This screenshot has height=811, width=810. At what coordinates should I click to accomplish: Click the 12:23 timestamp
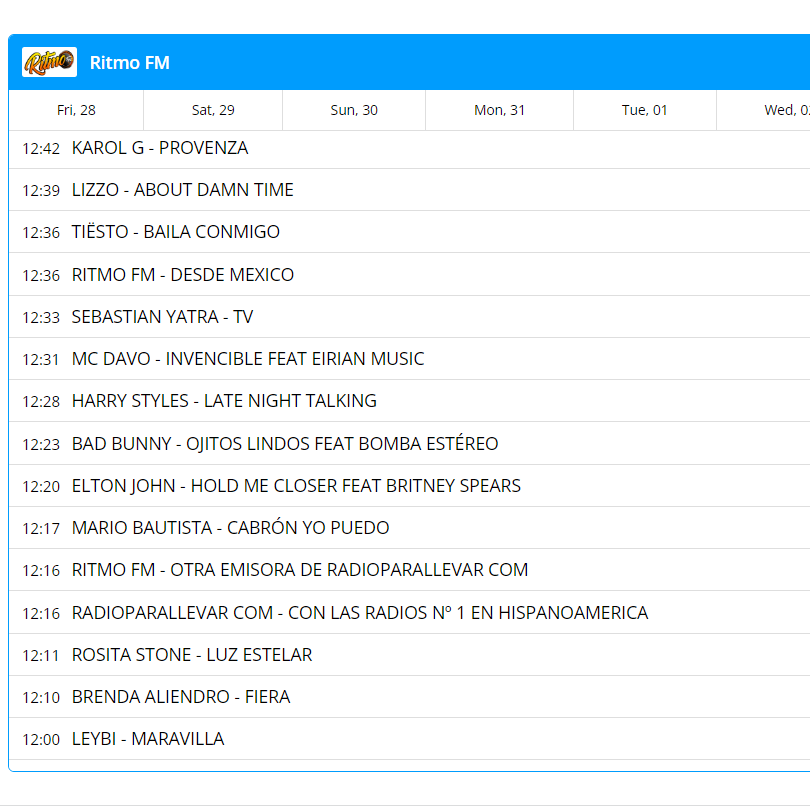(41, 444)
